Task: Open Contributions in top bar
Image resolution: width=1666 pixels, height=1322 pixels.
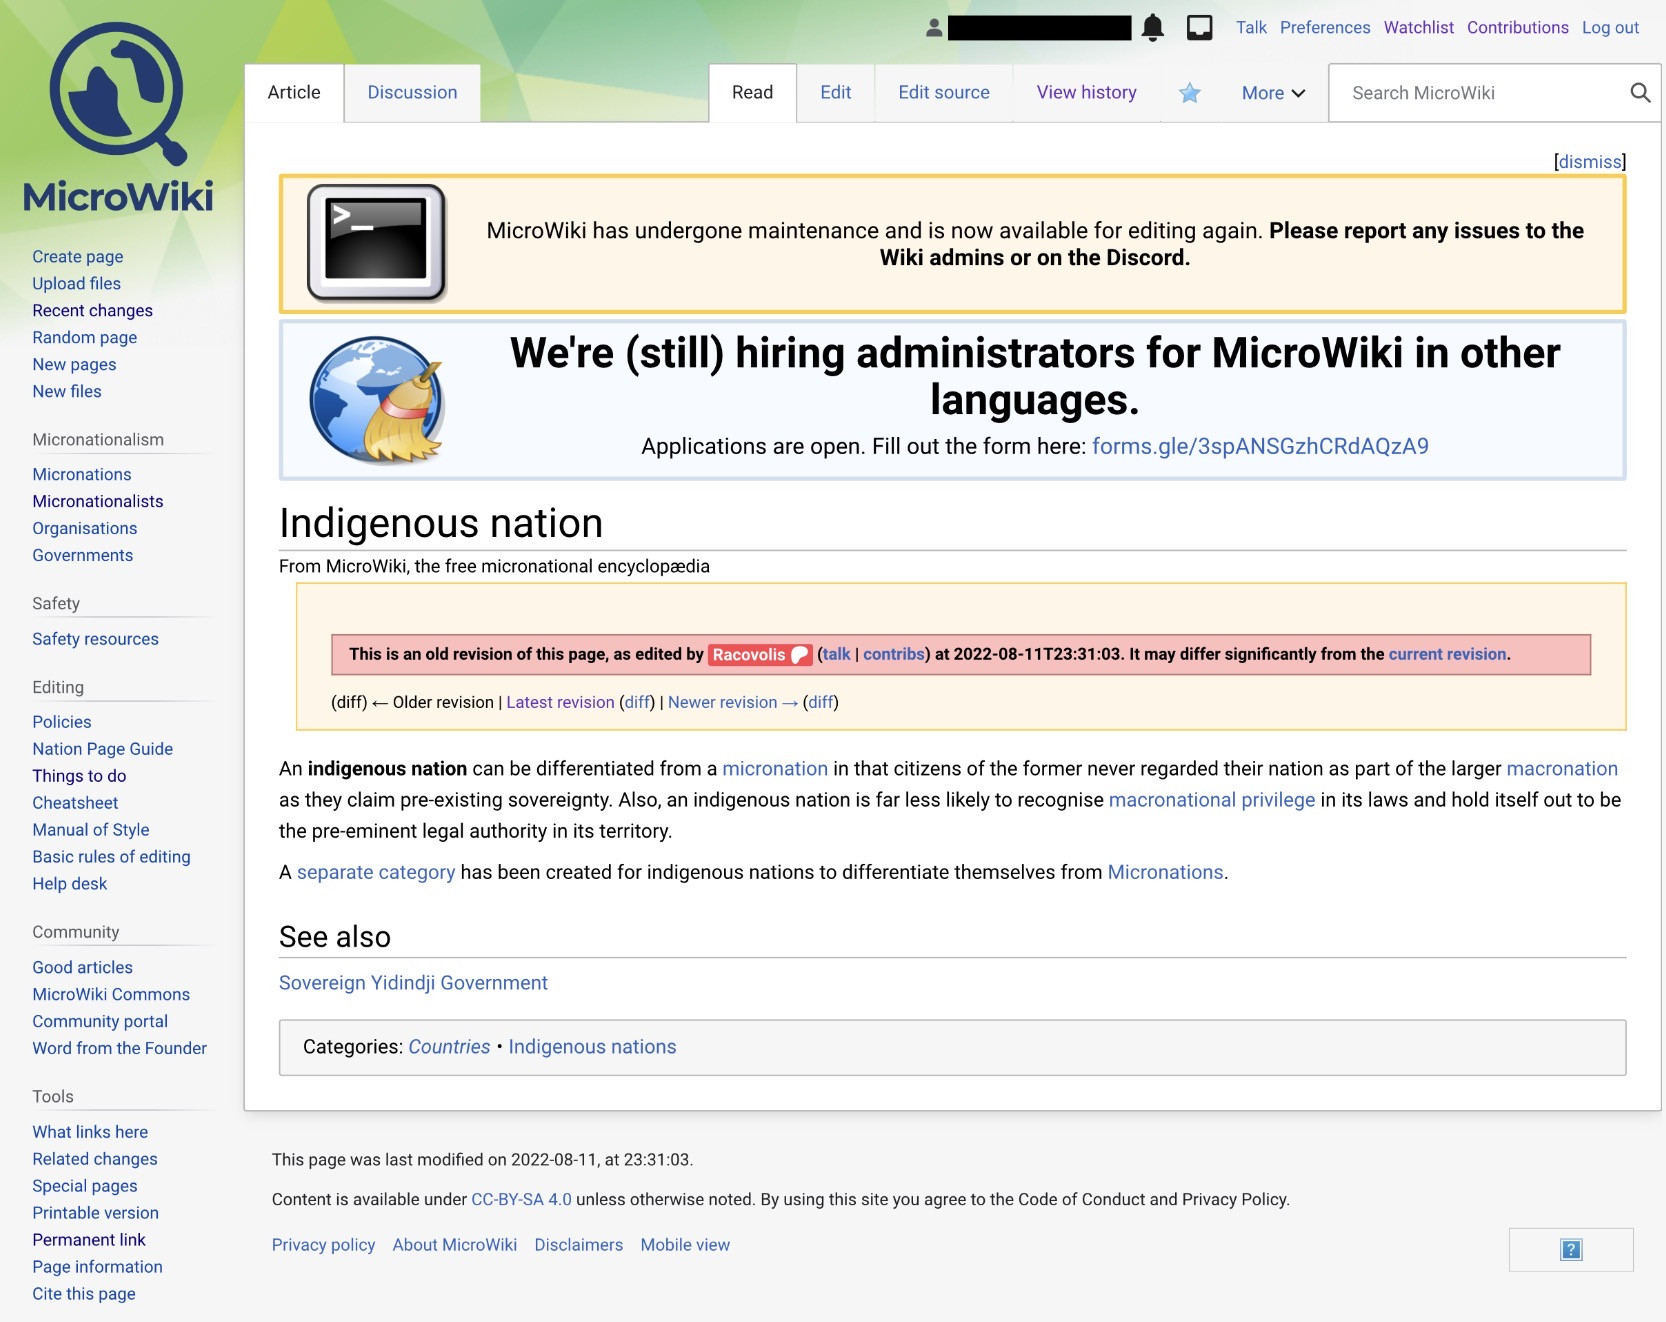Action: [1517, 28]
